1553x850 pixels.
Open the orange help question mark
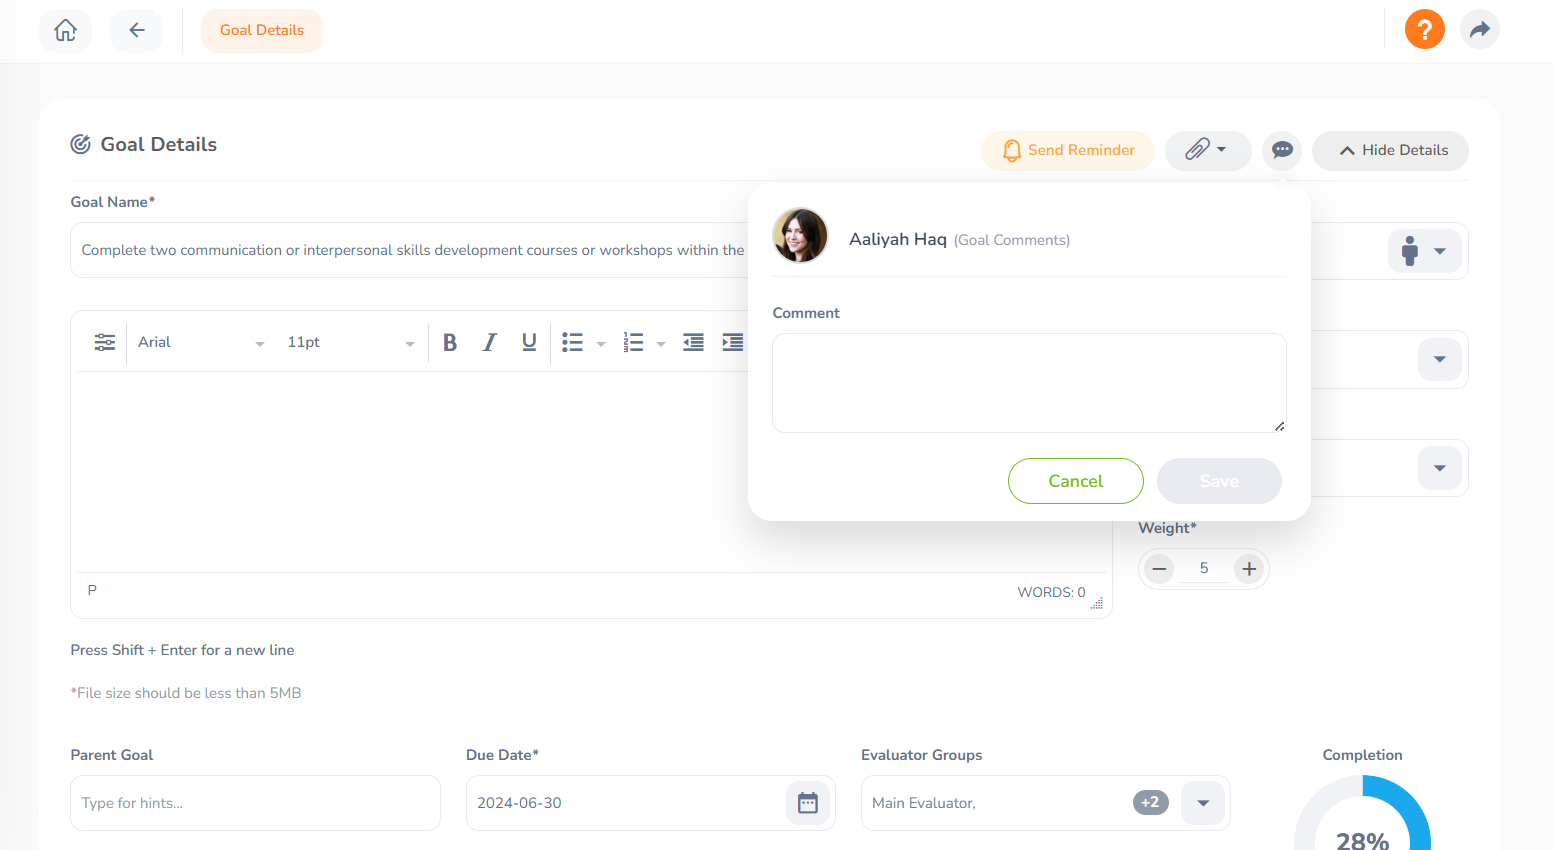[1424, 29]
